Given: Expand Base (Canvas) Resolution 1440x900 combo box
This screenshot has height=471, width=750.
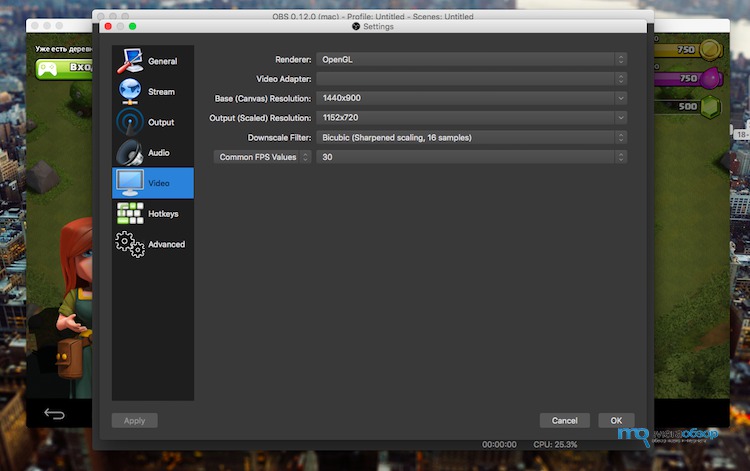Looking at the screenshot, I should 471,98.
